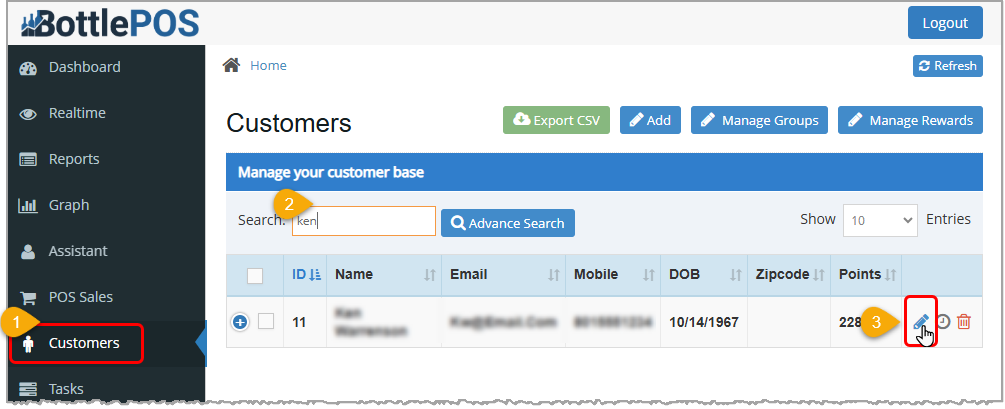Sort by Name column arrows
Image resolution: width=1005 pixels, height=409 pixels.
pyautogui.click(x=430, y=275)
